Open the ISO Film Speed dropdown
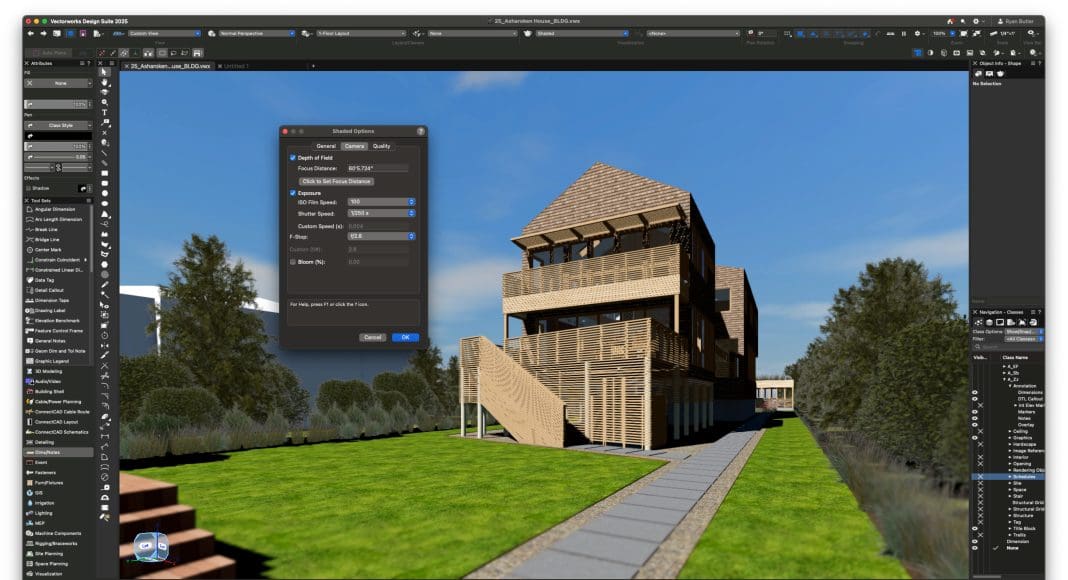Image resolution: width=1068 pixels, height=580 pixels. (x=380, y=202)
